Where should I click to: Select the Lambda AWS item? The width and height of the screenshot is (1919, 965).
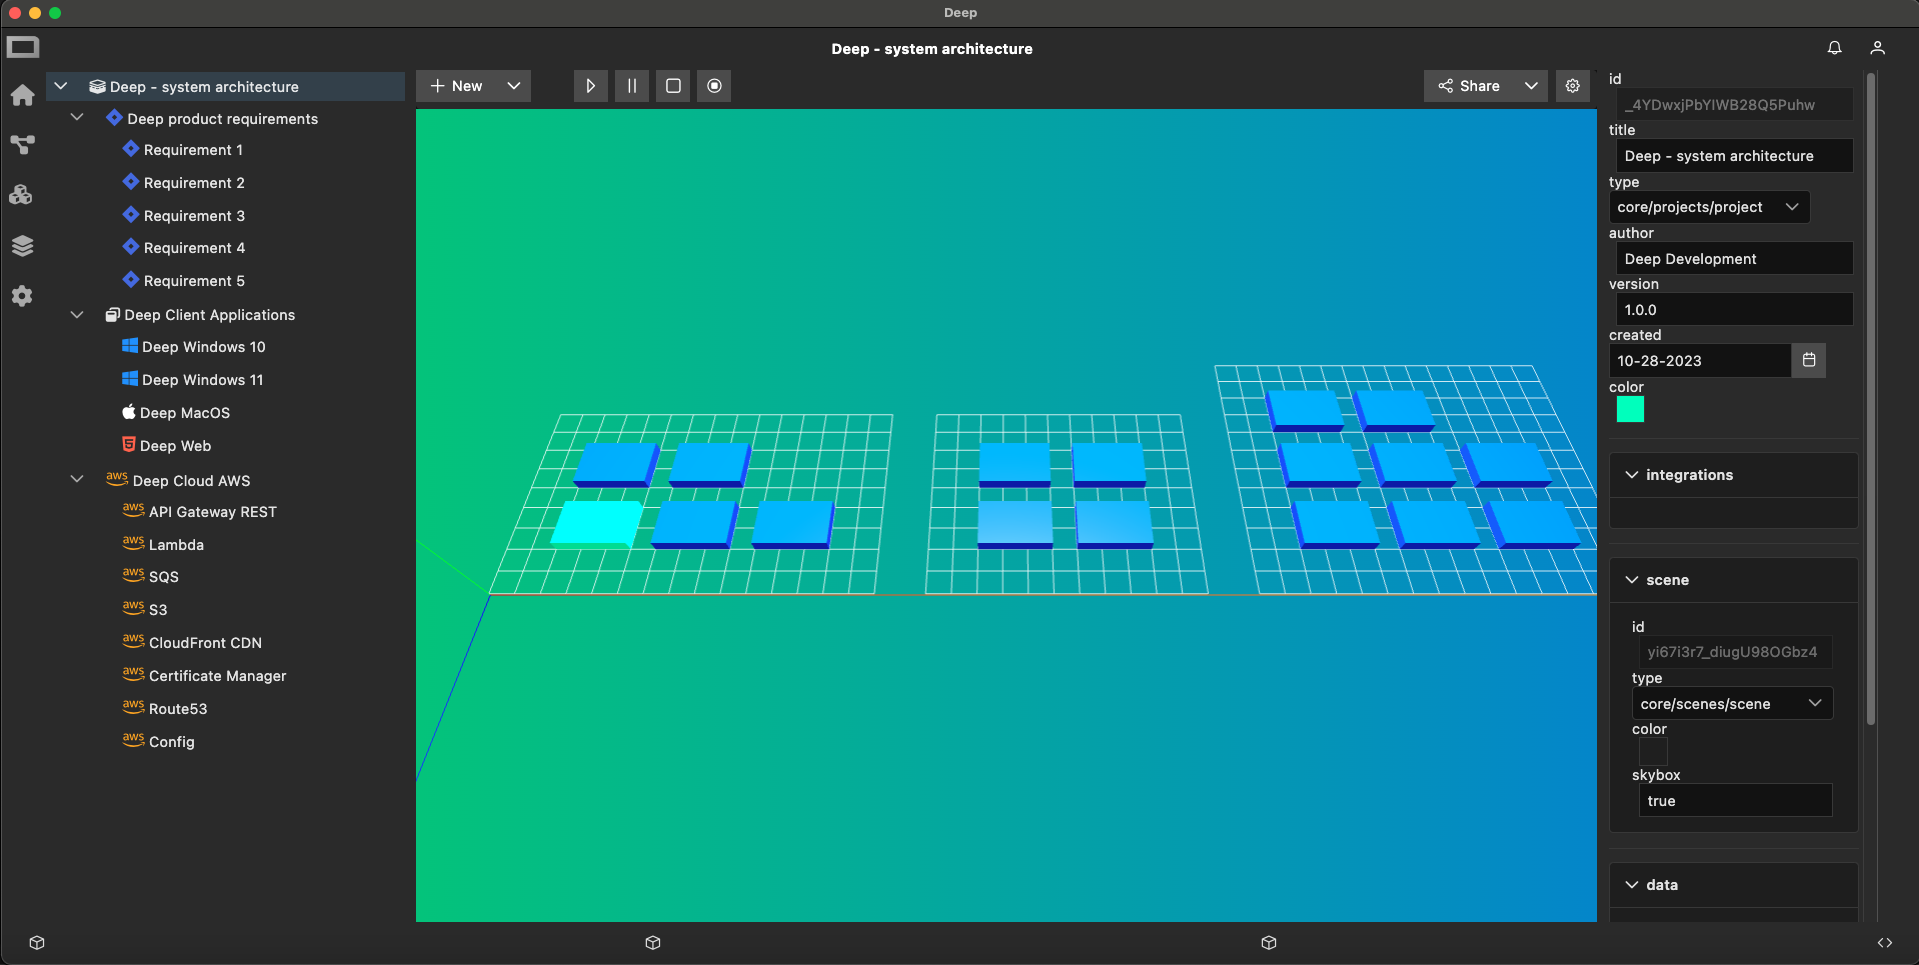tap(176, 545)
